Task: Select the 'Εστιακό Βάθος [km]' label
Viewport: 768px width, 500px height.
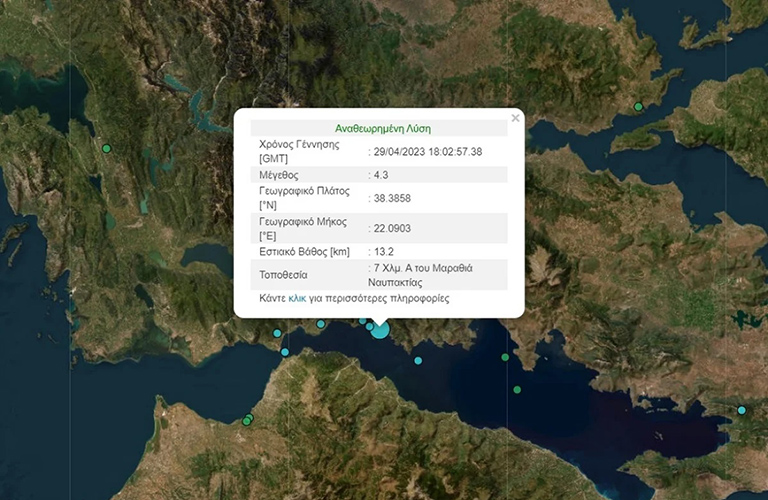Action: tap(304, 252)
